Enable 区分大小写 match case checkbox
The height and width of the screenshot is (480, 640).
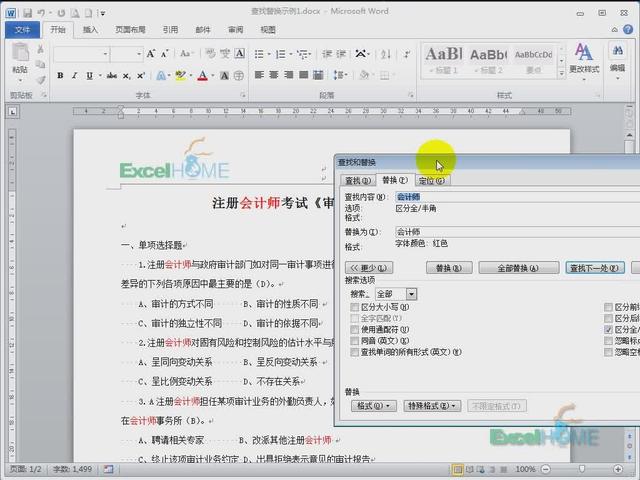click(355, 307)
